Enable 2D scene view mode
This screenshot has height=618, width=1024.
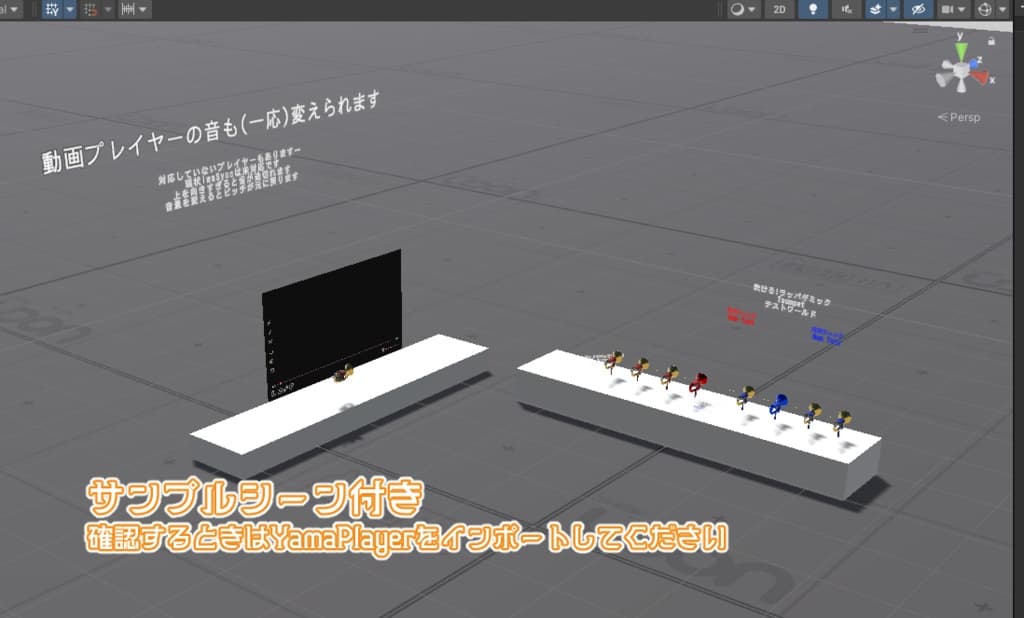click(x=779, y=10)
